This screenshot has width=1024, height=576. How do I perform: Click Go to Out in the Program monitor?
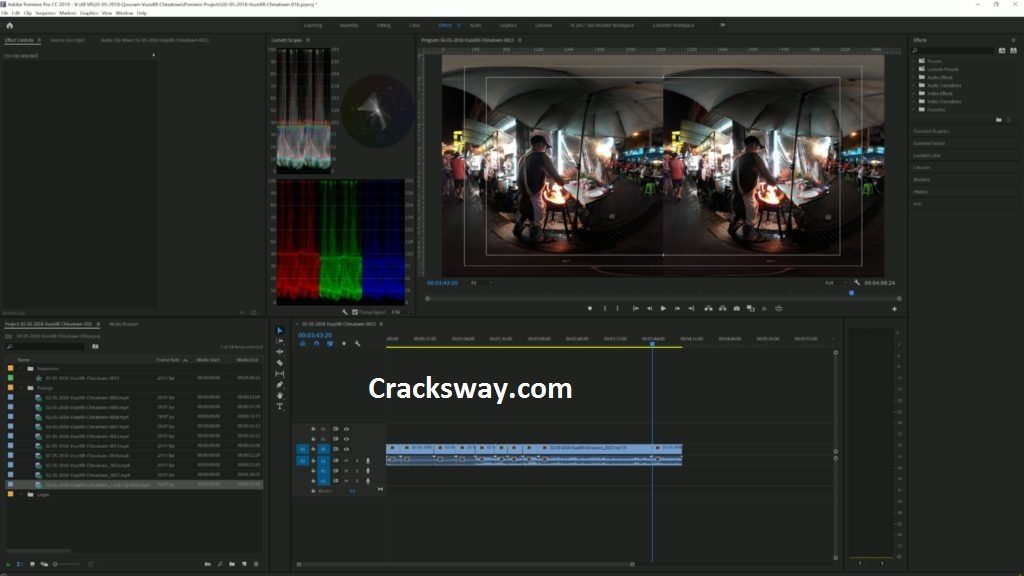coord(691,308)
